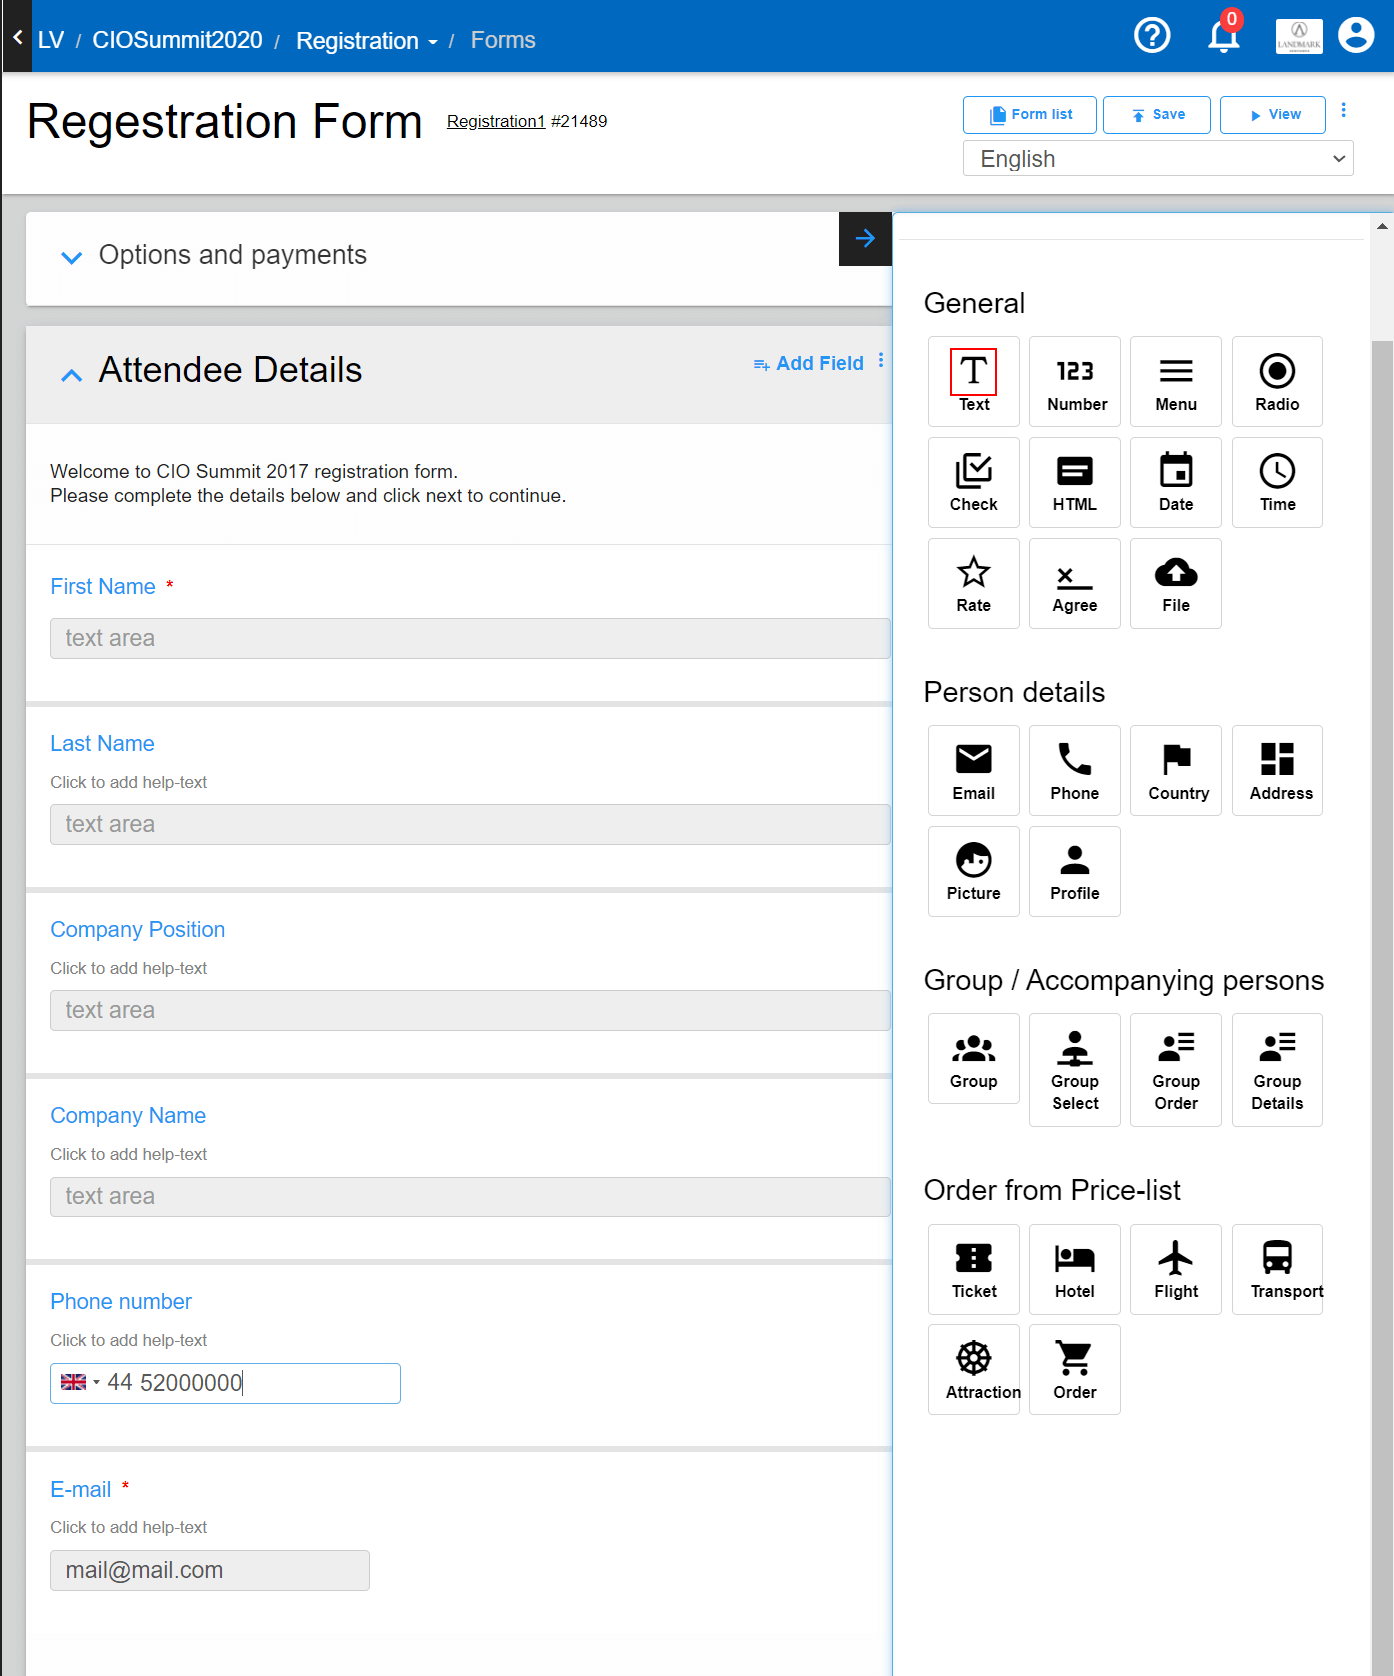Add a Ticket price-list field
Screen dimensions: 1394x1676
coord(973,1269)
